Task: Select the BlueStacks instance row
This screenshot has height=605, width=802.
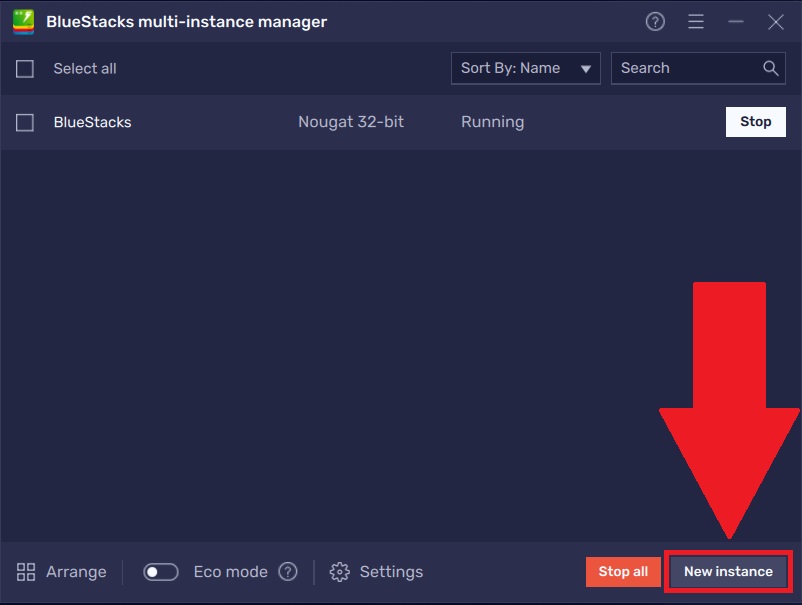Action: click(x=92, y=122)
